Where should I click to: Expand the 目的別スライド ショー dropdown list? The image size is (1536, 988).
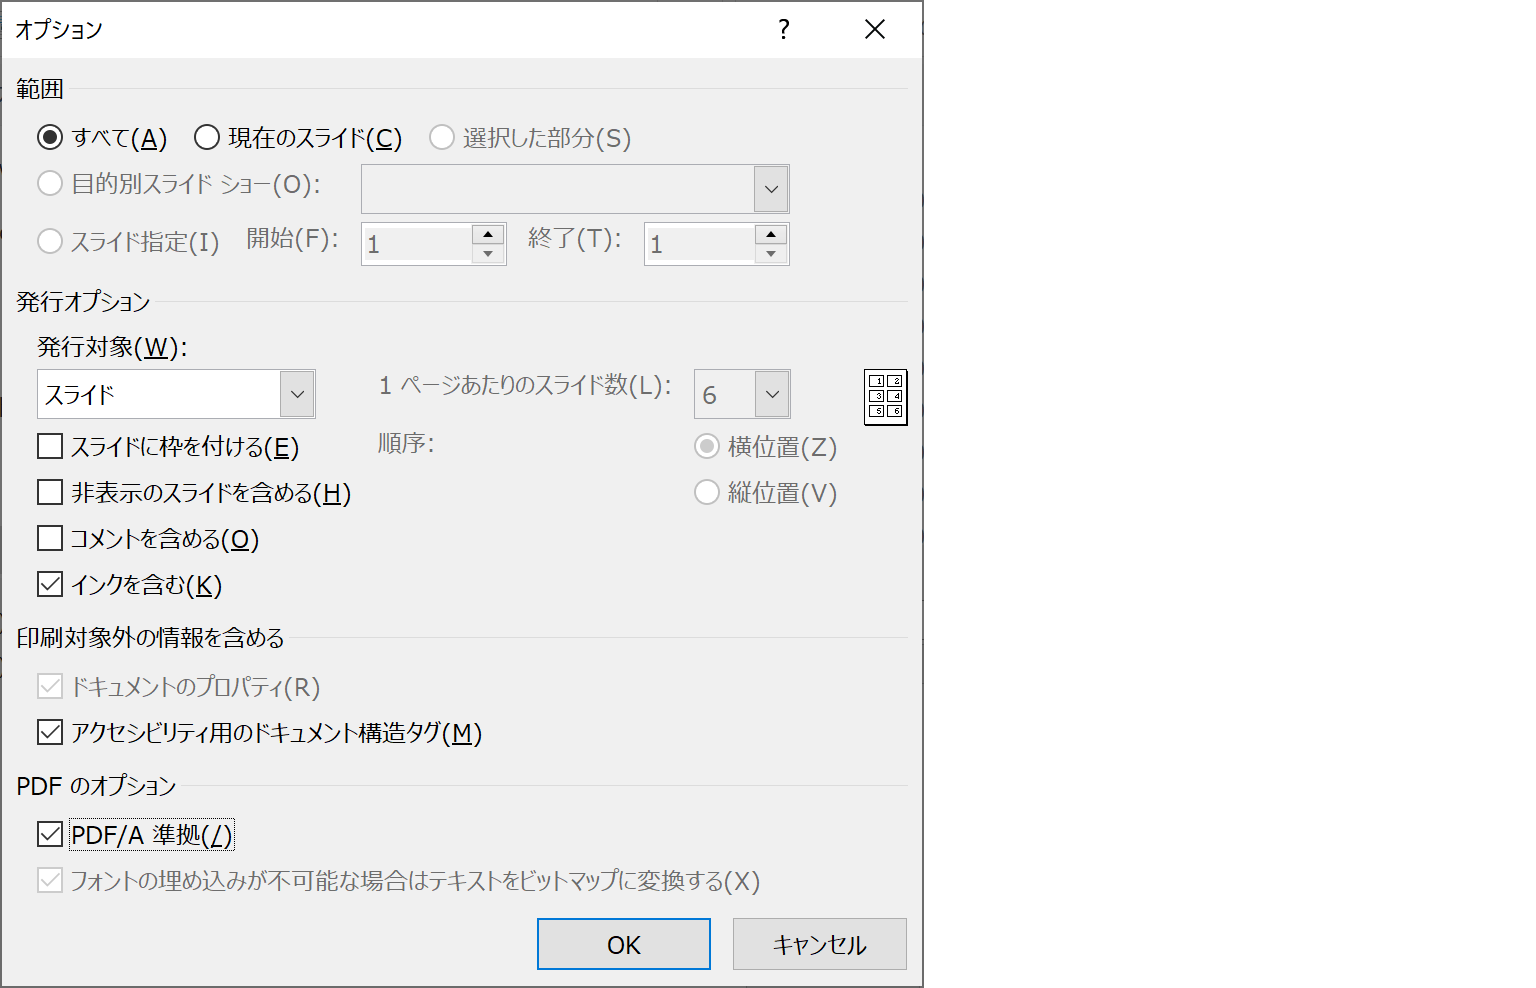pyautogui.click(x=771, y=189)
